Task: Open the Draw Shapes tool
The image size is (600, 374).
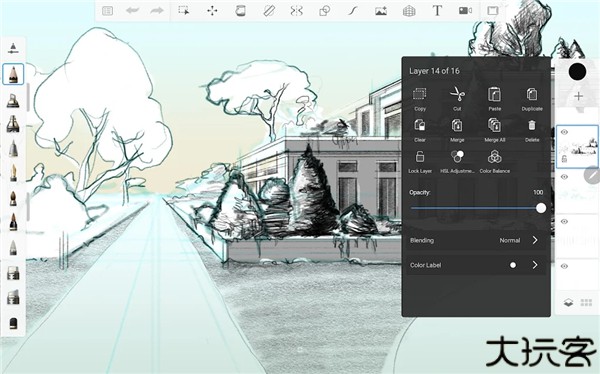Action: point(324,11)
